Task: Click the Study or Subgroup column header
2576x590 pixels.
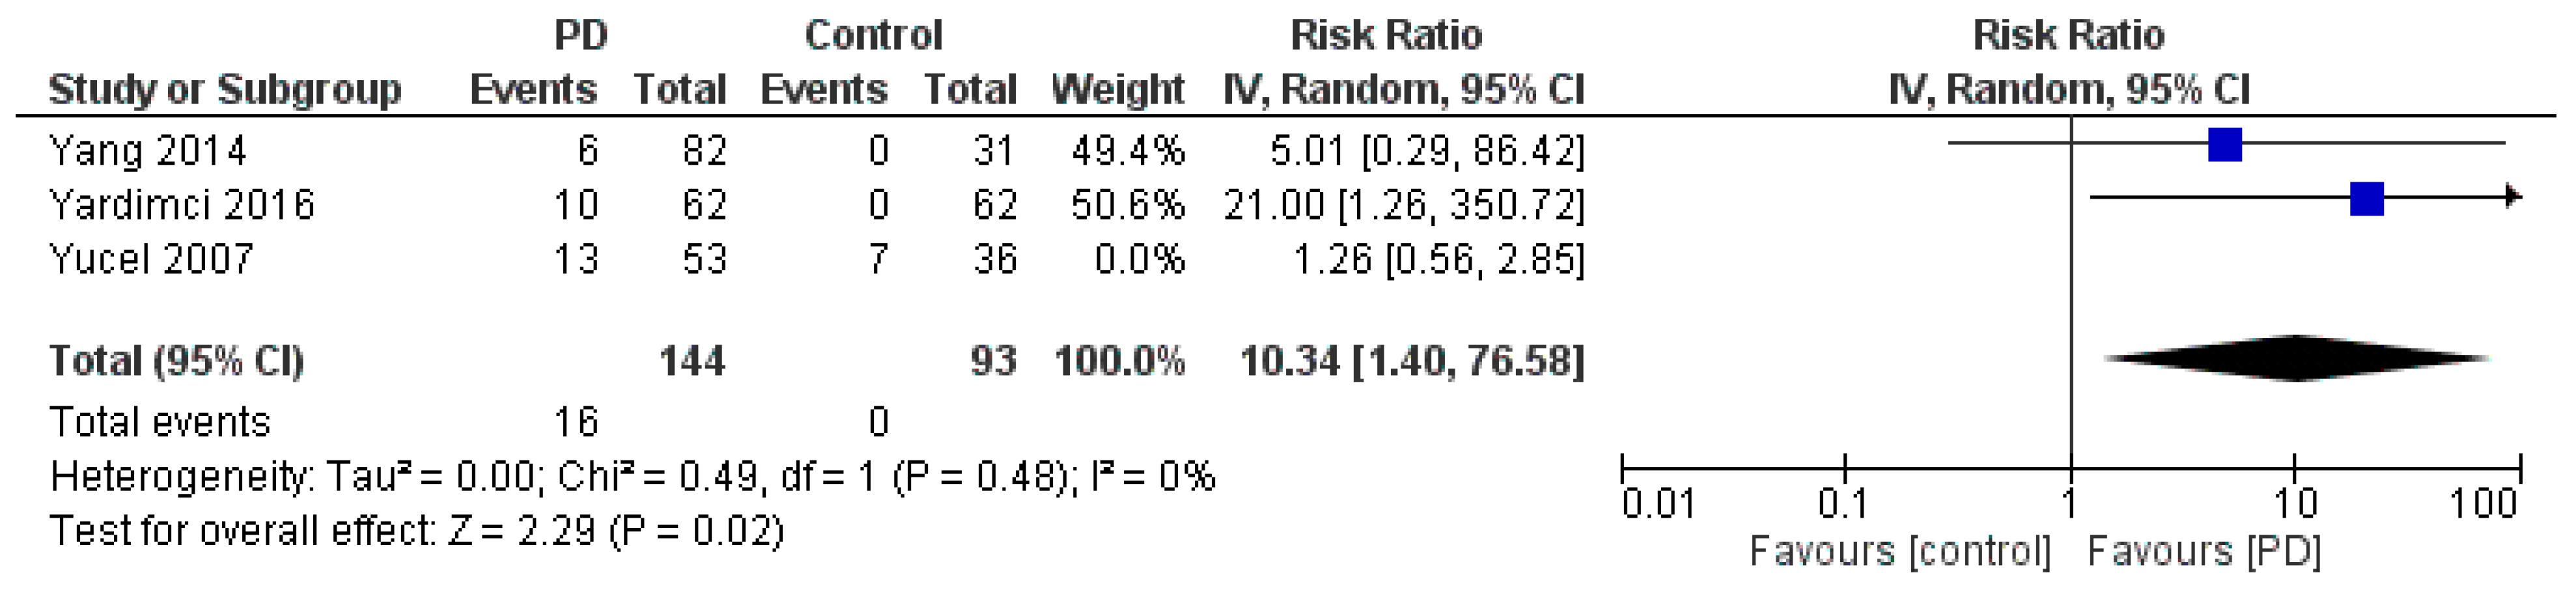Action: (x=224, y=90)
